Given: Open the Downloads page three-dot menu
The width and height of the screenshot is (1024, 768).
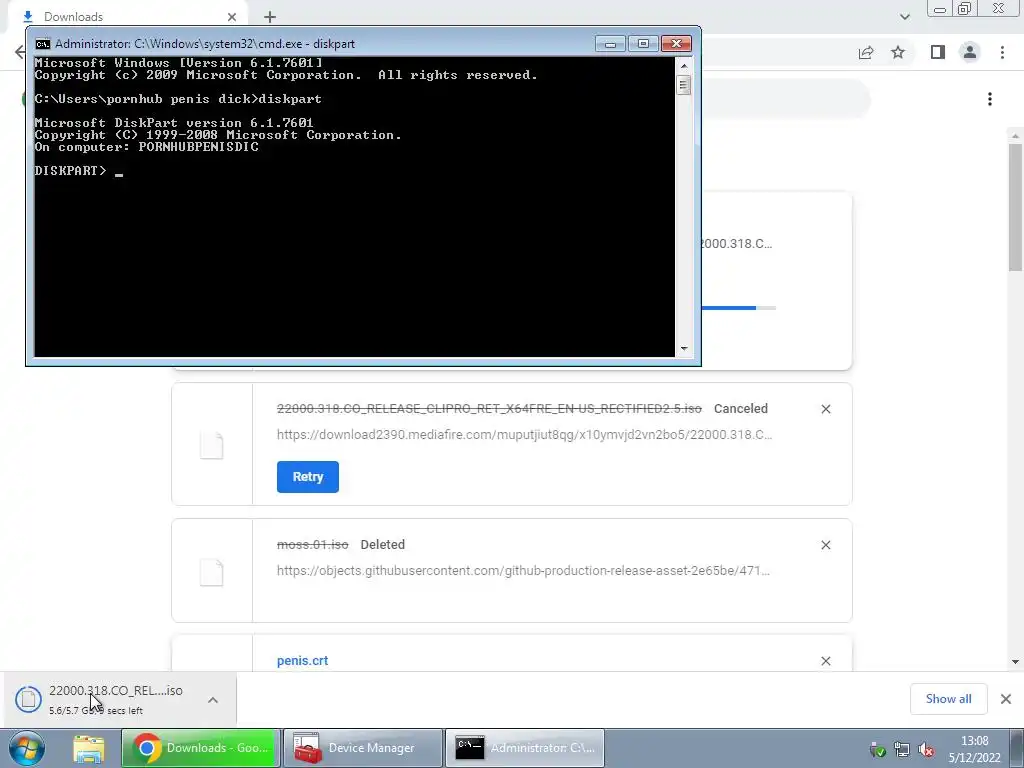Looking at the screenshot, I should (990, 99).
